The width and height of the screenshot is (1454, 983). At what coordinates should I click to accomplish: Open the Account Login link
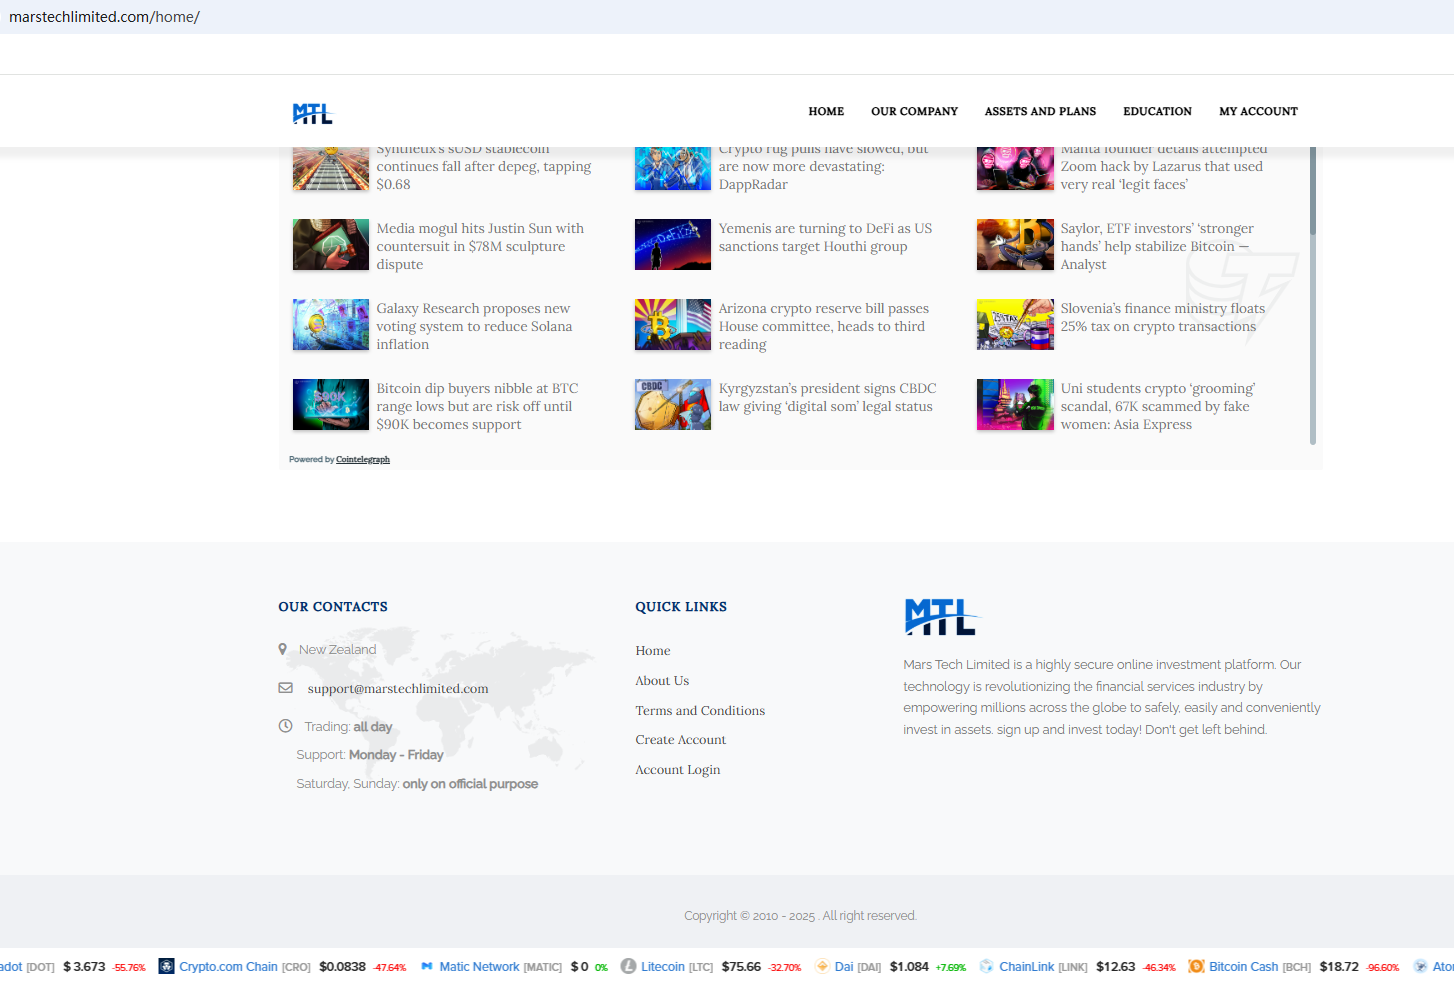(678, 769)
